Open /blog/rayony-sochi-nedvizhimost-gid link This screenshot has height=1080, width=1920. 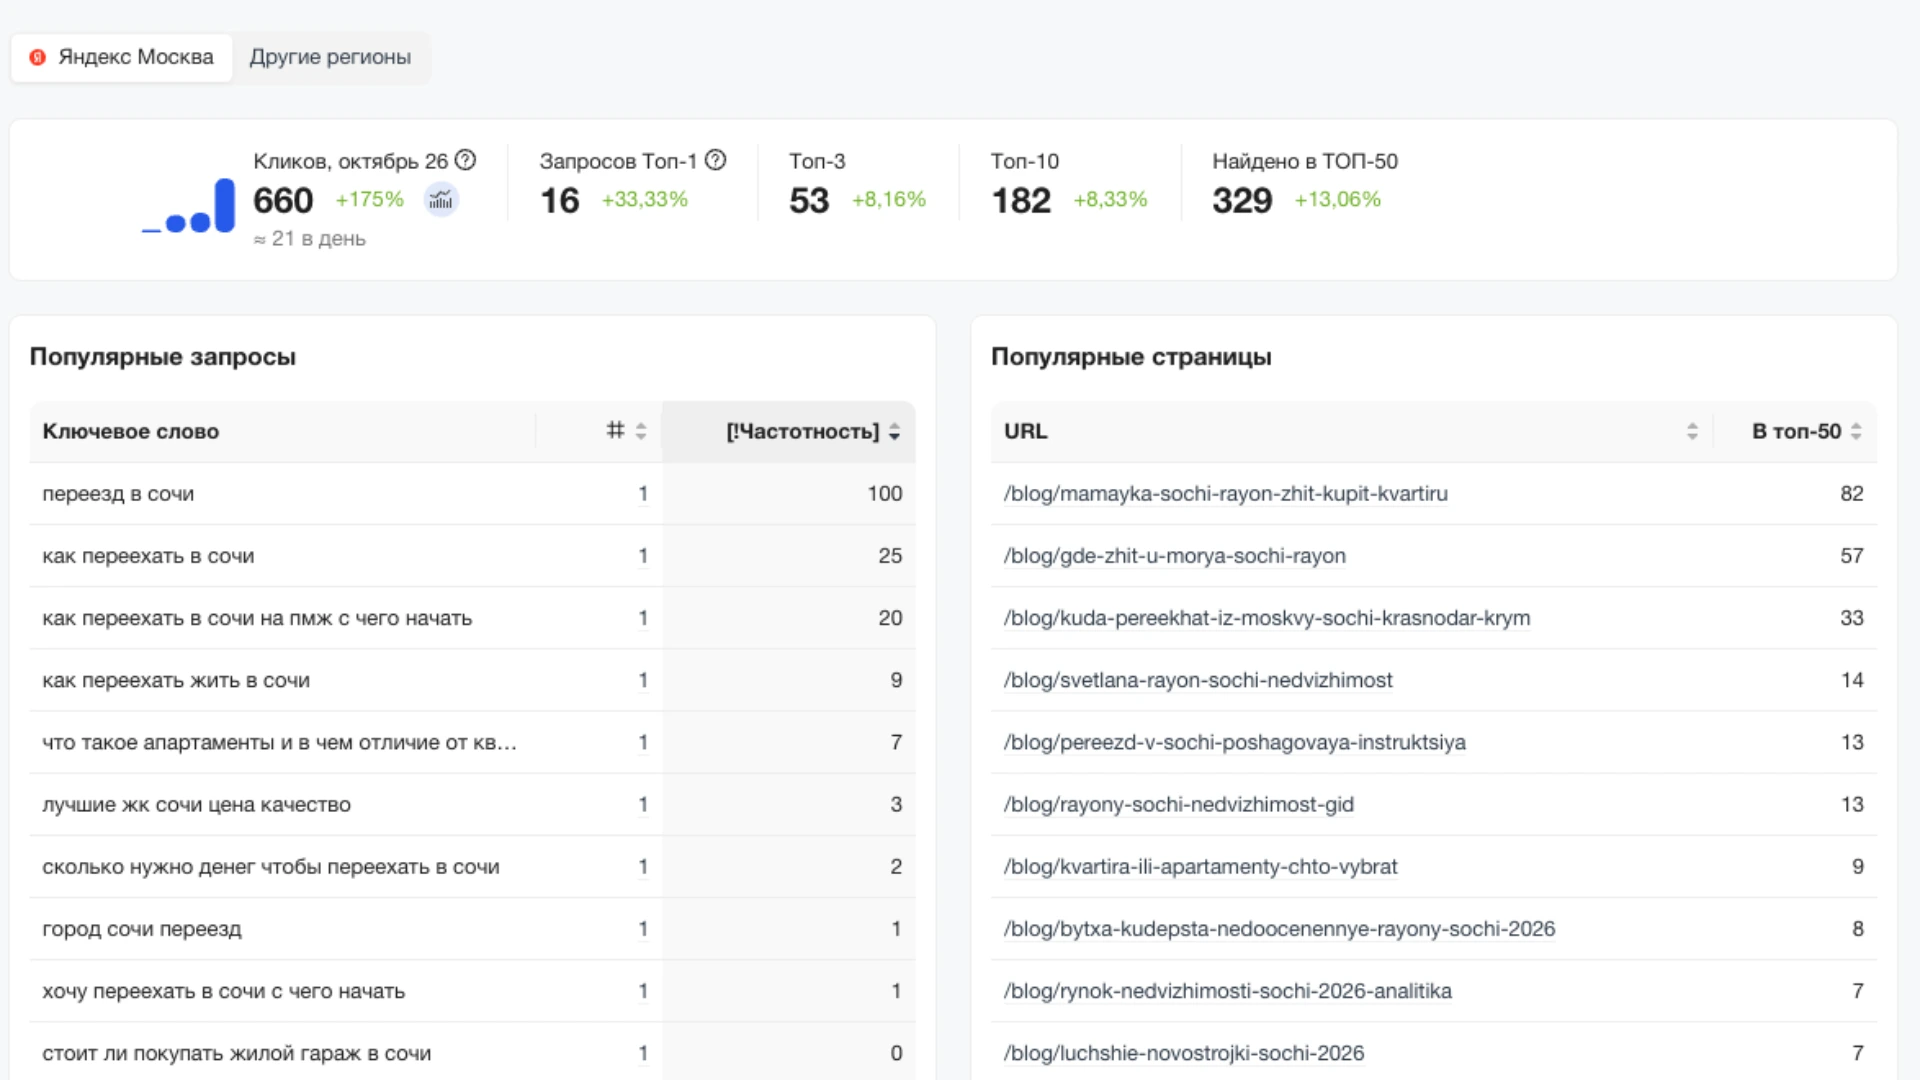[1178, 804]
